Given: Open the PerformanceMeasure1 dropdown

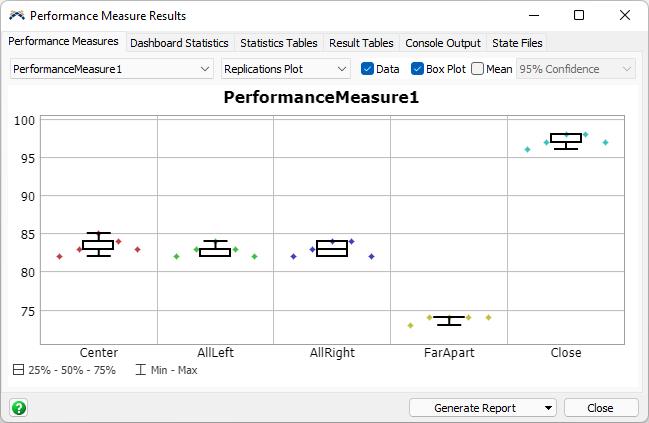Looking at the screenshot, I should (x=111, y=69).
